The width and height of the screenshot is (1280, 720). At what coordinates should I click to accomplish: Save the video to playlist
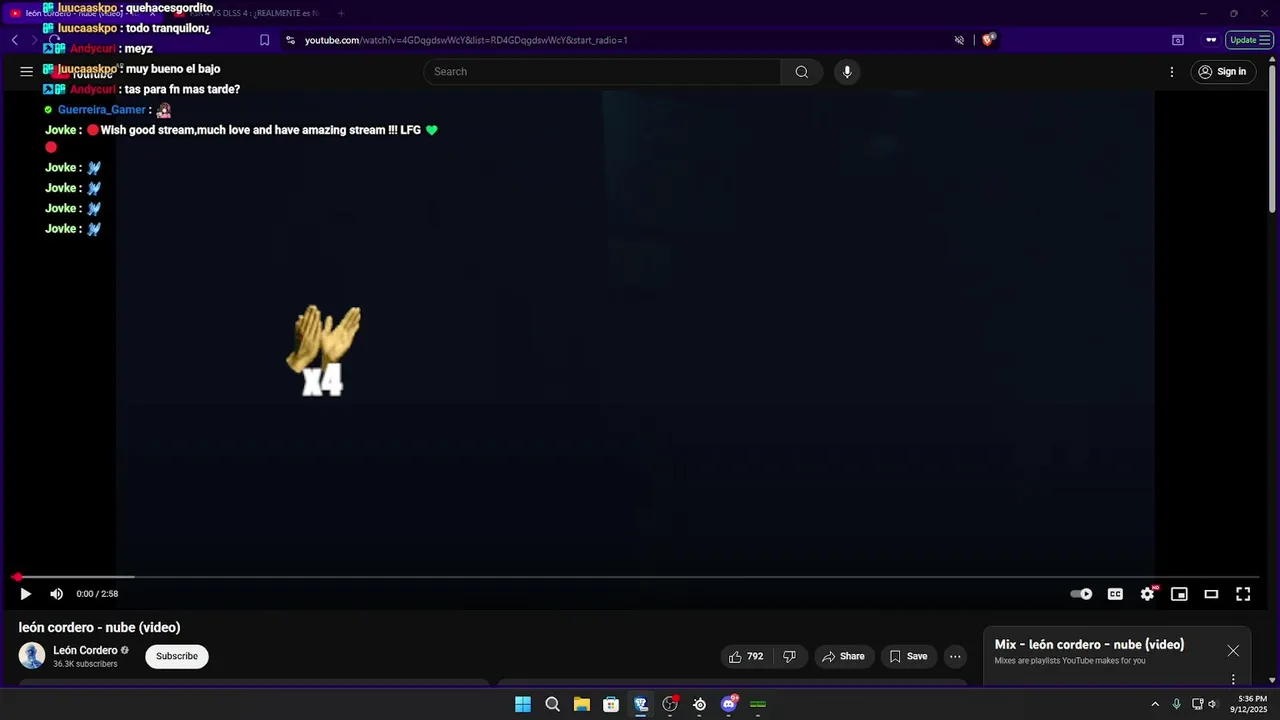(x=909, y=657)
